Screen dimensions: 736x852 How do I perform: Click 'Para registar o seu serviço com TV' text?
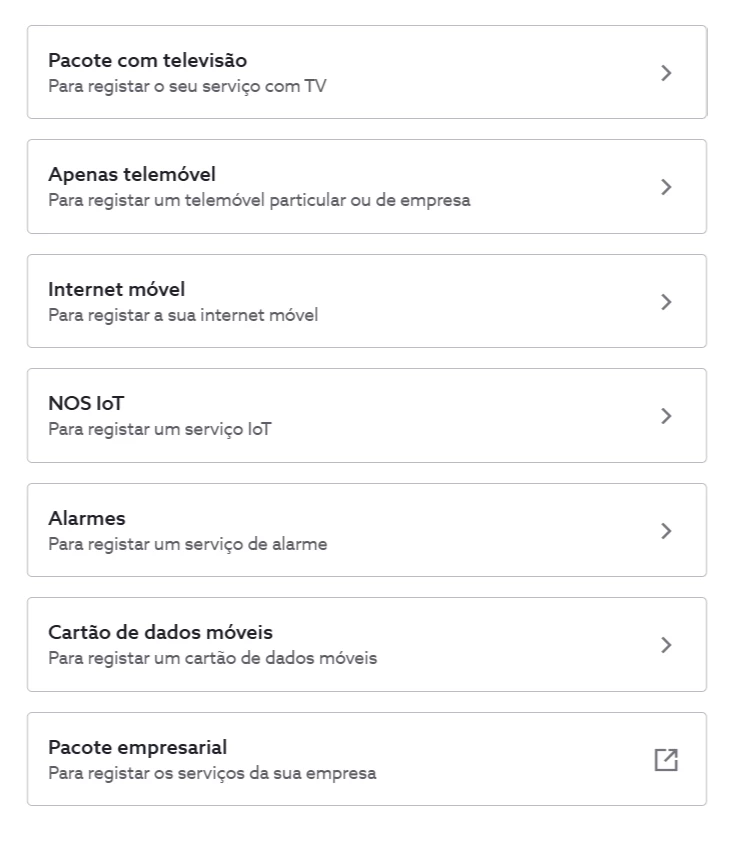[187, 86]
